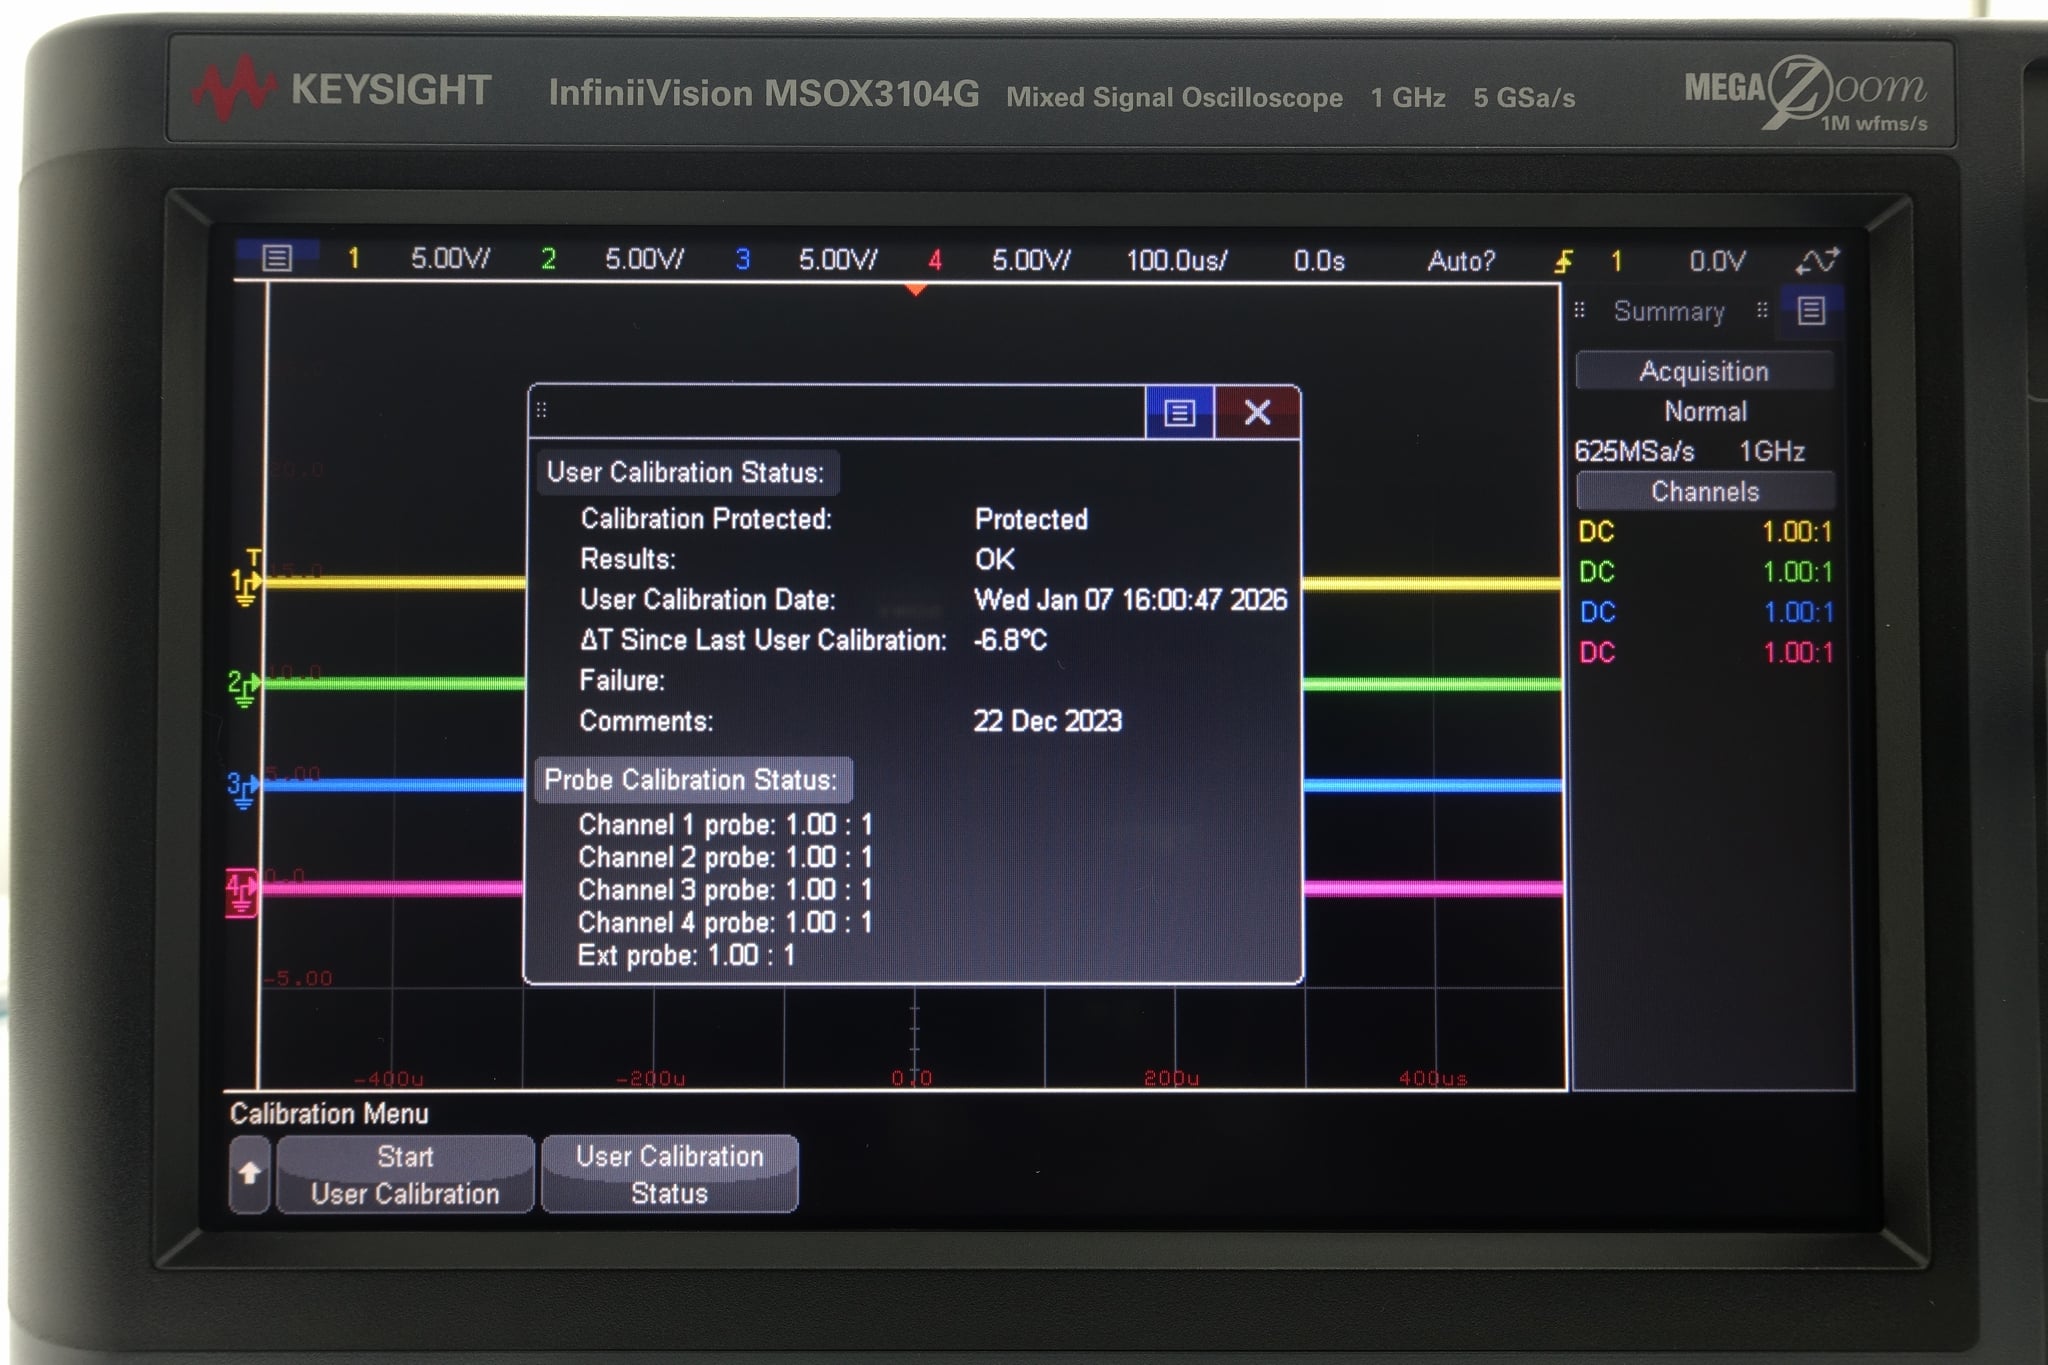Viewport: 2048px width, 1365px height.
Task: Click Channel 1 probe: 1.00 : 1 row
Action: tap(725, 825)
